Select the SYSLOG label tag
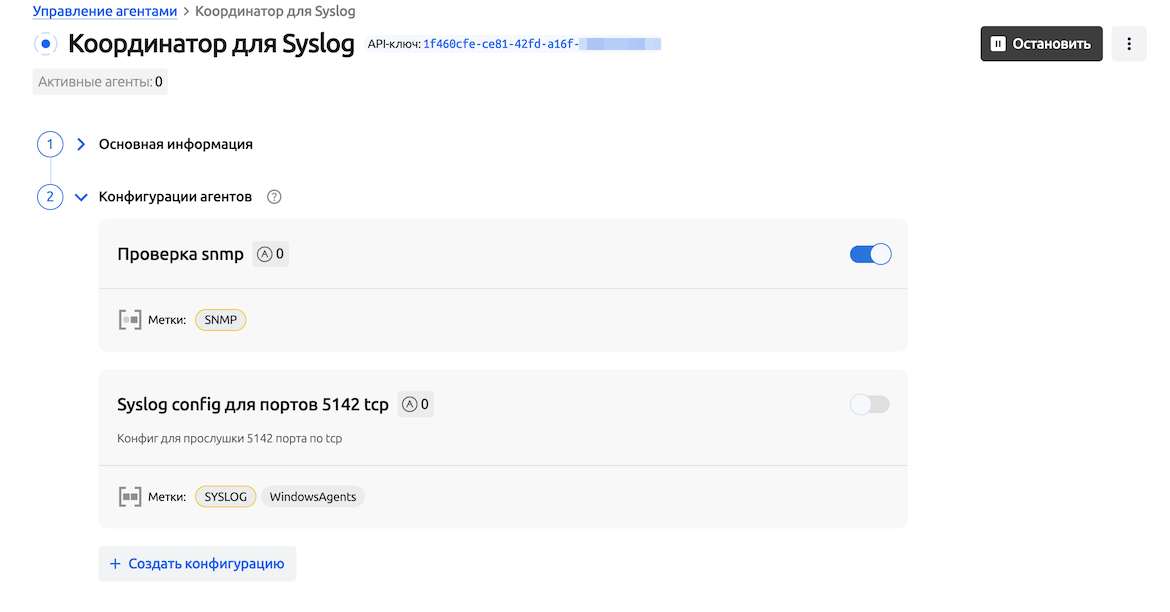This screenshot has width=1170, height=612. point(225,497)
